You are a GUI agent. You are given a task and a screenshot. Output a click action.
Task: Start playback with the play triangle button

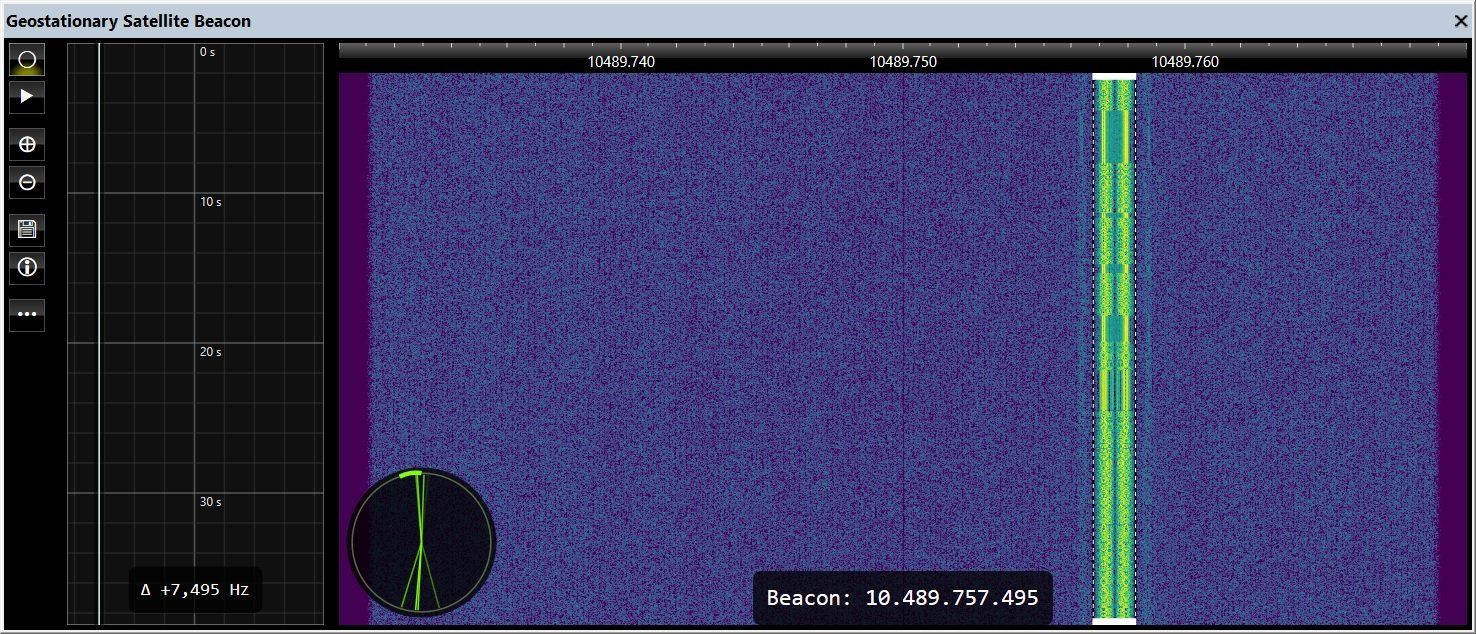tap(27, 97)
